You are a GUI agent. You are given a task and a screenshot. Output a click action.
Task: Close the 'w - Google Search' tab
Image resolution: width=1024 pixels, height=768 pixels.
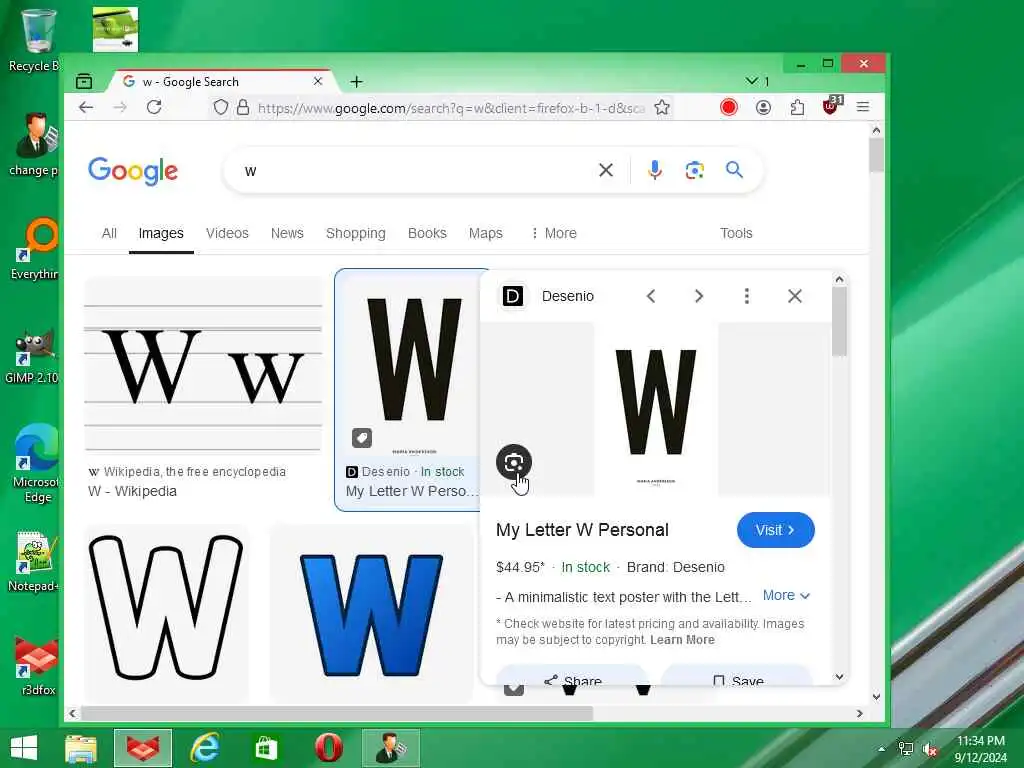[318, 82]
